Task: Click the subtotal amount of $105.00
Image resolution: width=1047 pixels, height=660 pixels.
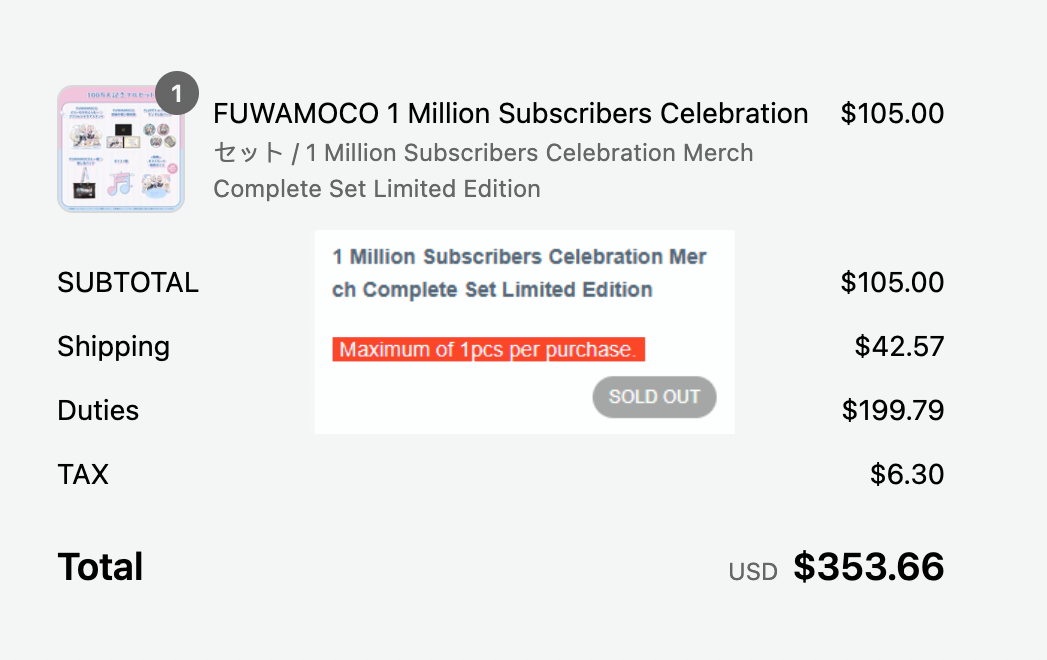Action: click(x=892, y=283)
